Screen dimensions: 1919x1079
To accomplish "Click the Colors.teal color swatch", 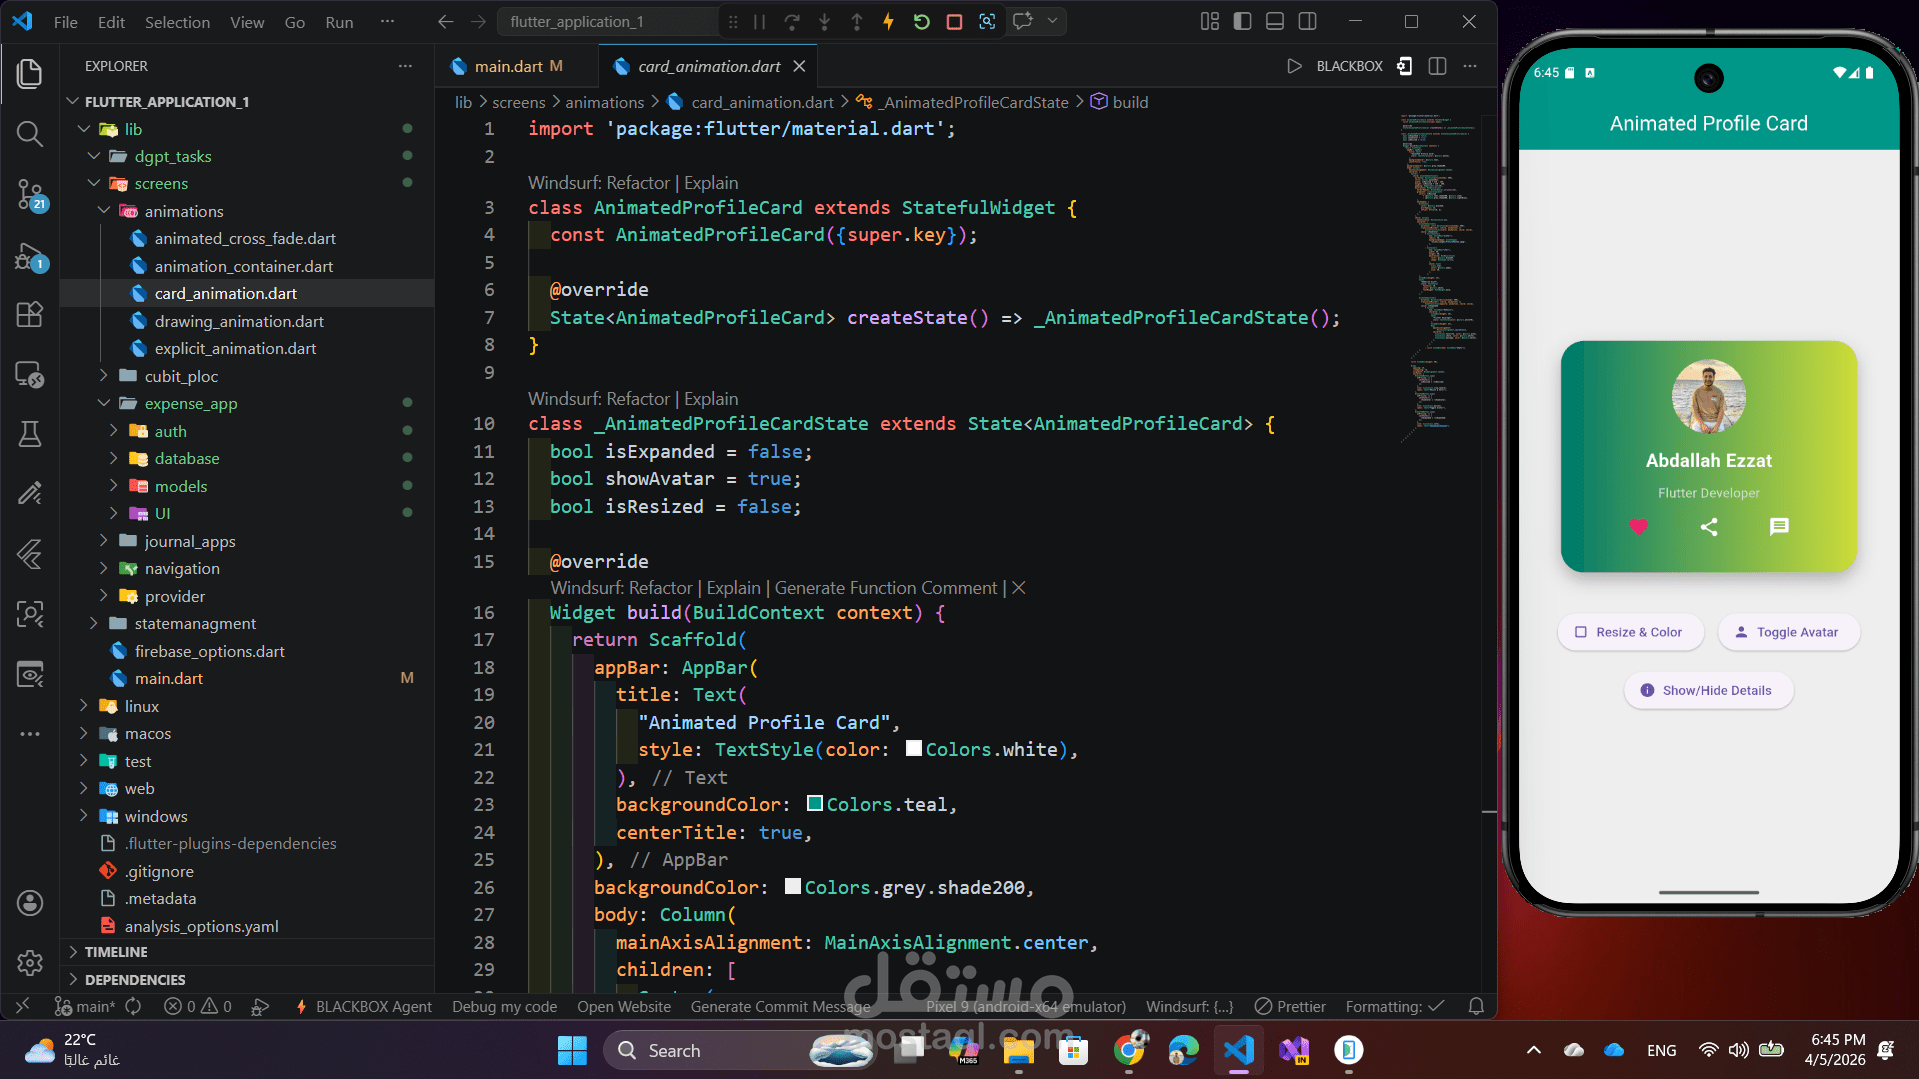I will click(814, 803).
